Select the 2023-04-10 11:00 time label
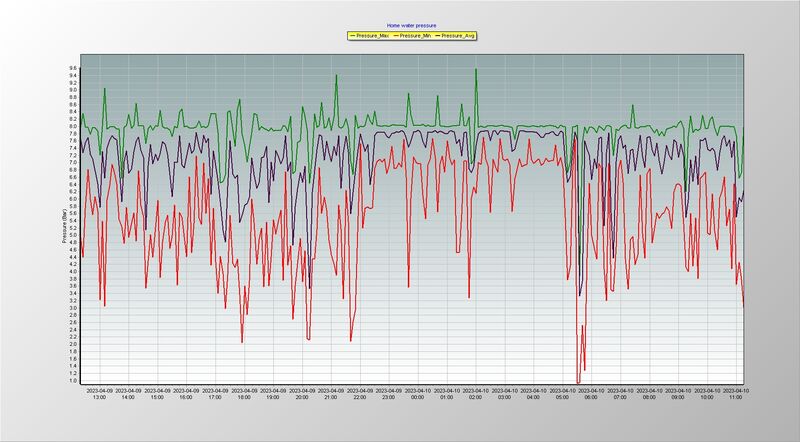The image size is (800, 442). [736, 394]
